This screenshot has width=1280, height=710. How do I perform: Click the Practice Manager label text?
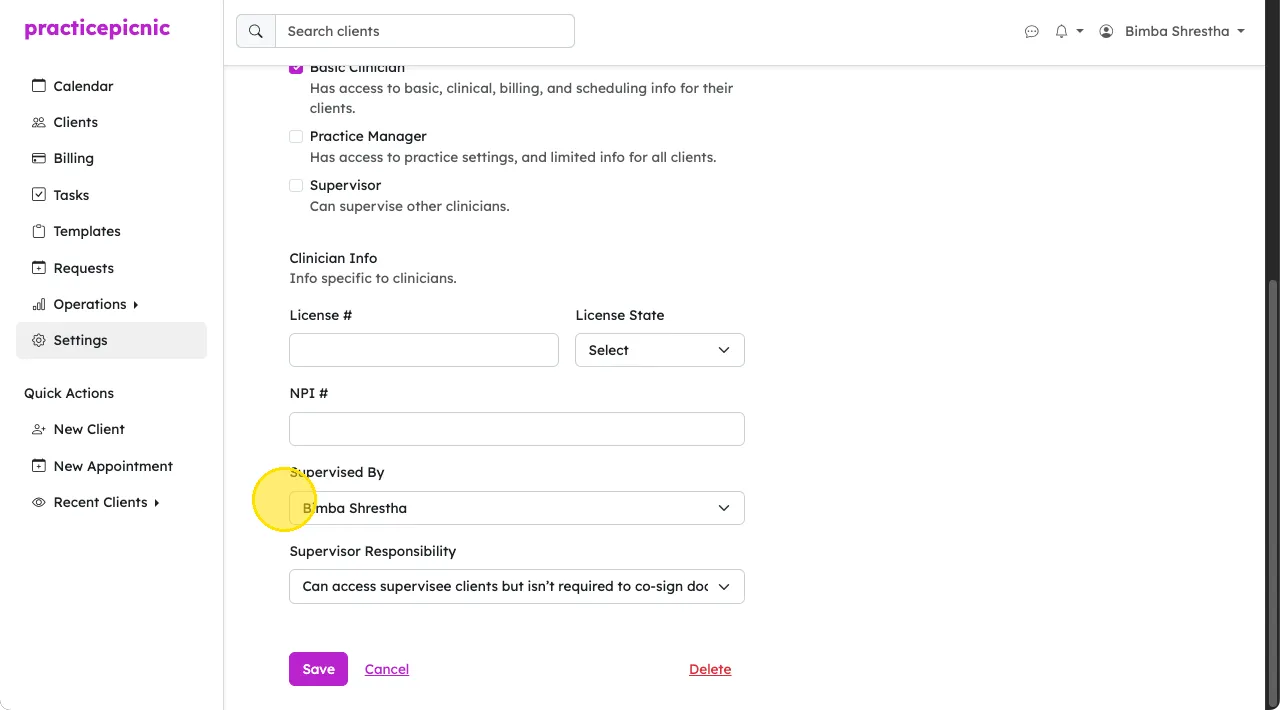pyautogui.click(x=368, y=136)
